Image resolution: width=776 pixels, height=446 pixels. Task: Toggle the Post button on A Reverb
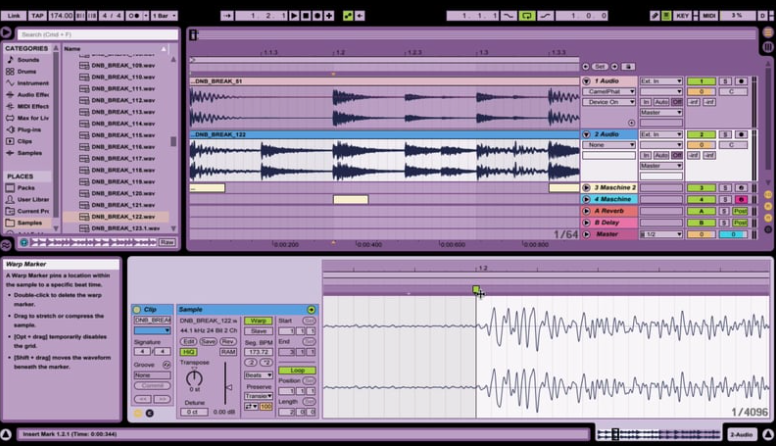click(x=740, y=211)
